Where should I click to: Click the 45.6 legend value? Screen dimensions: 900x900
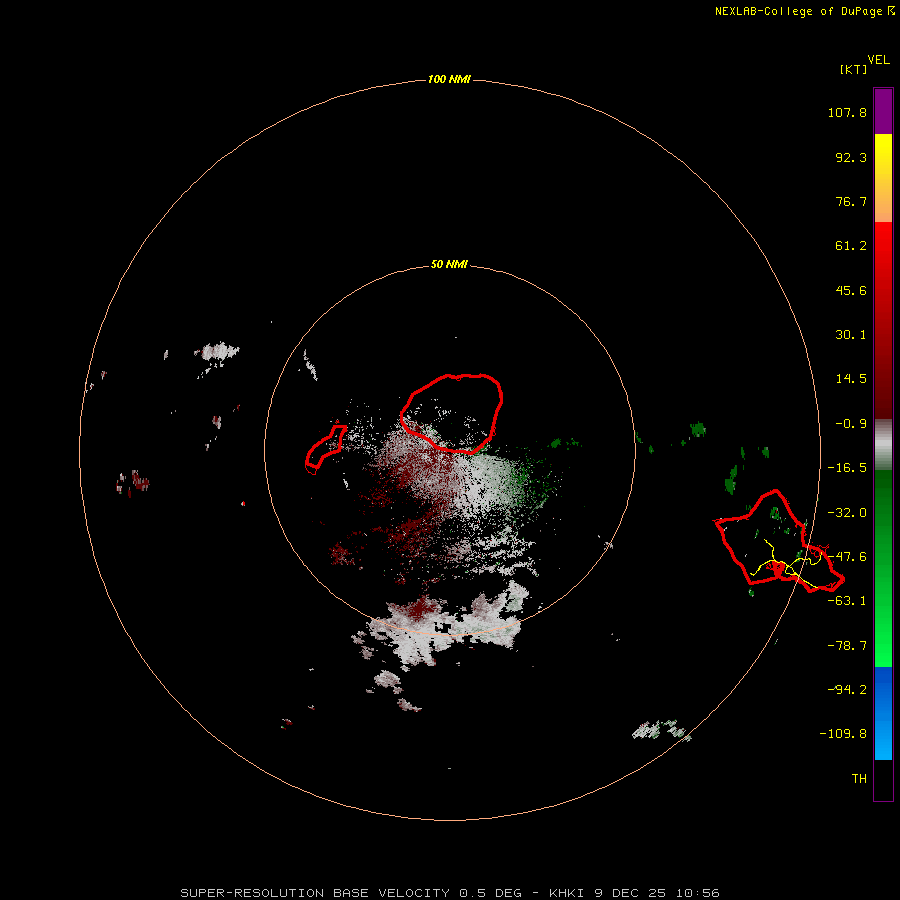(851, 290)
